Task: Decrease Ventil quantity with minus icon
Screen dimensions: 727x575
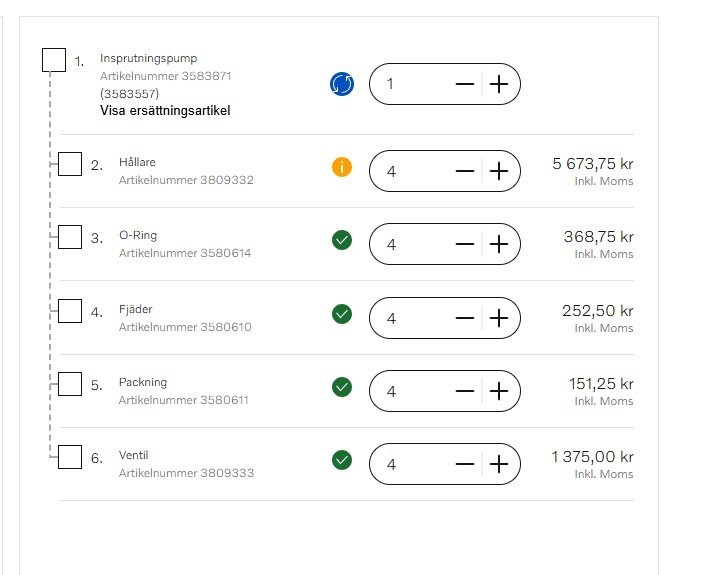Action: (465, 464)
